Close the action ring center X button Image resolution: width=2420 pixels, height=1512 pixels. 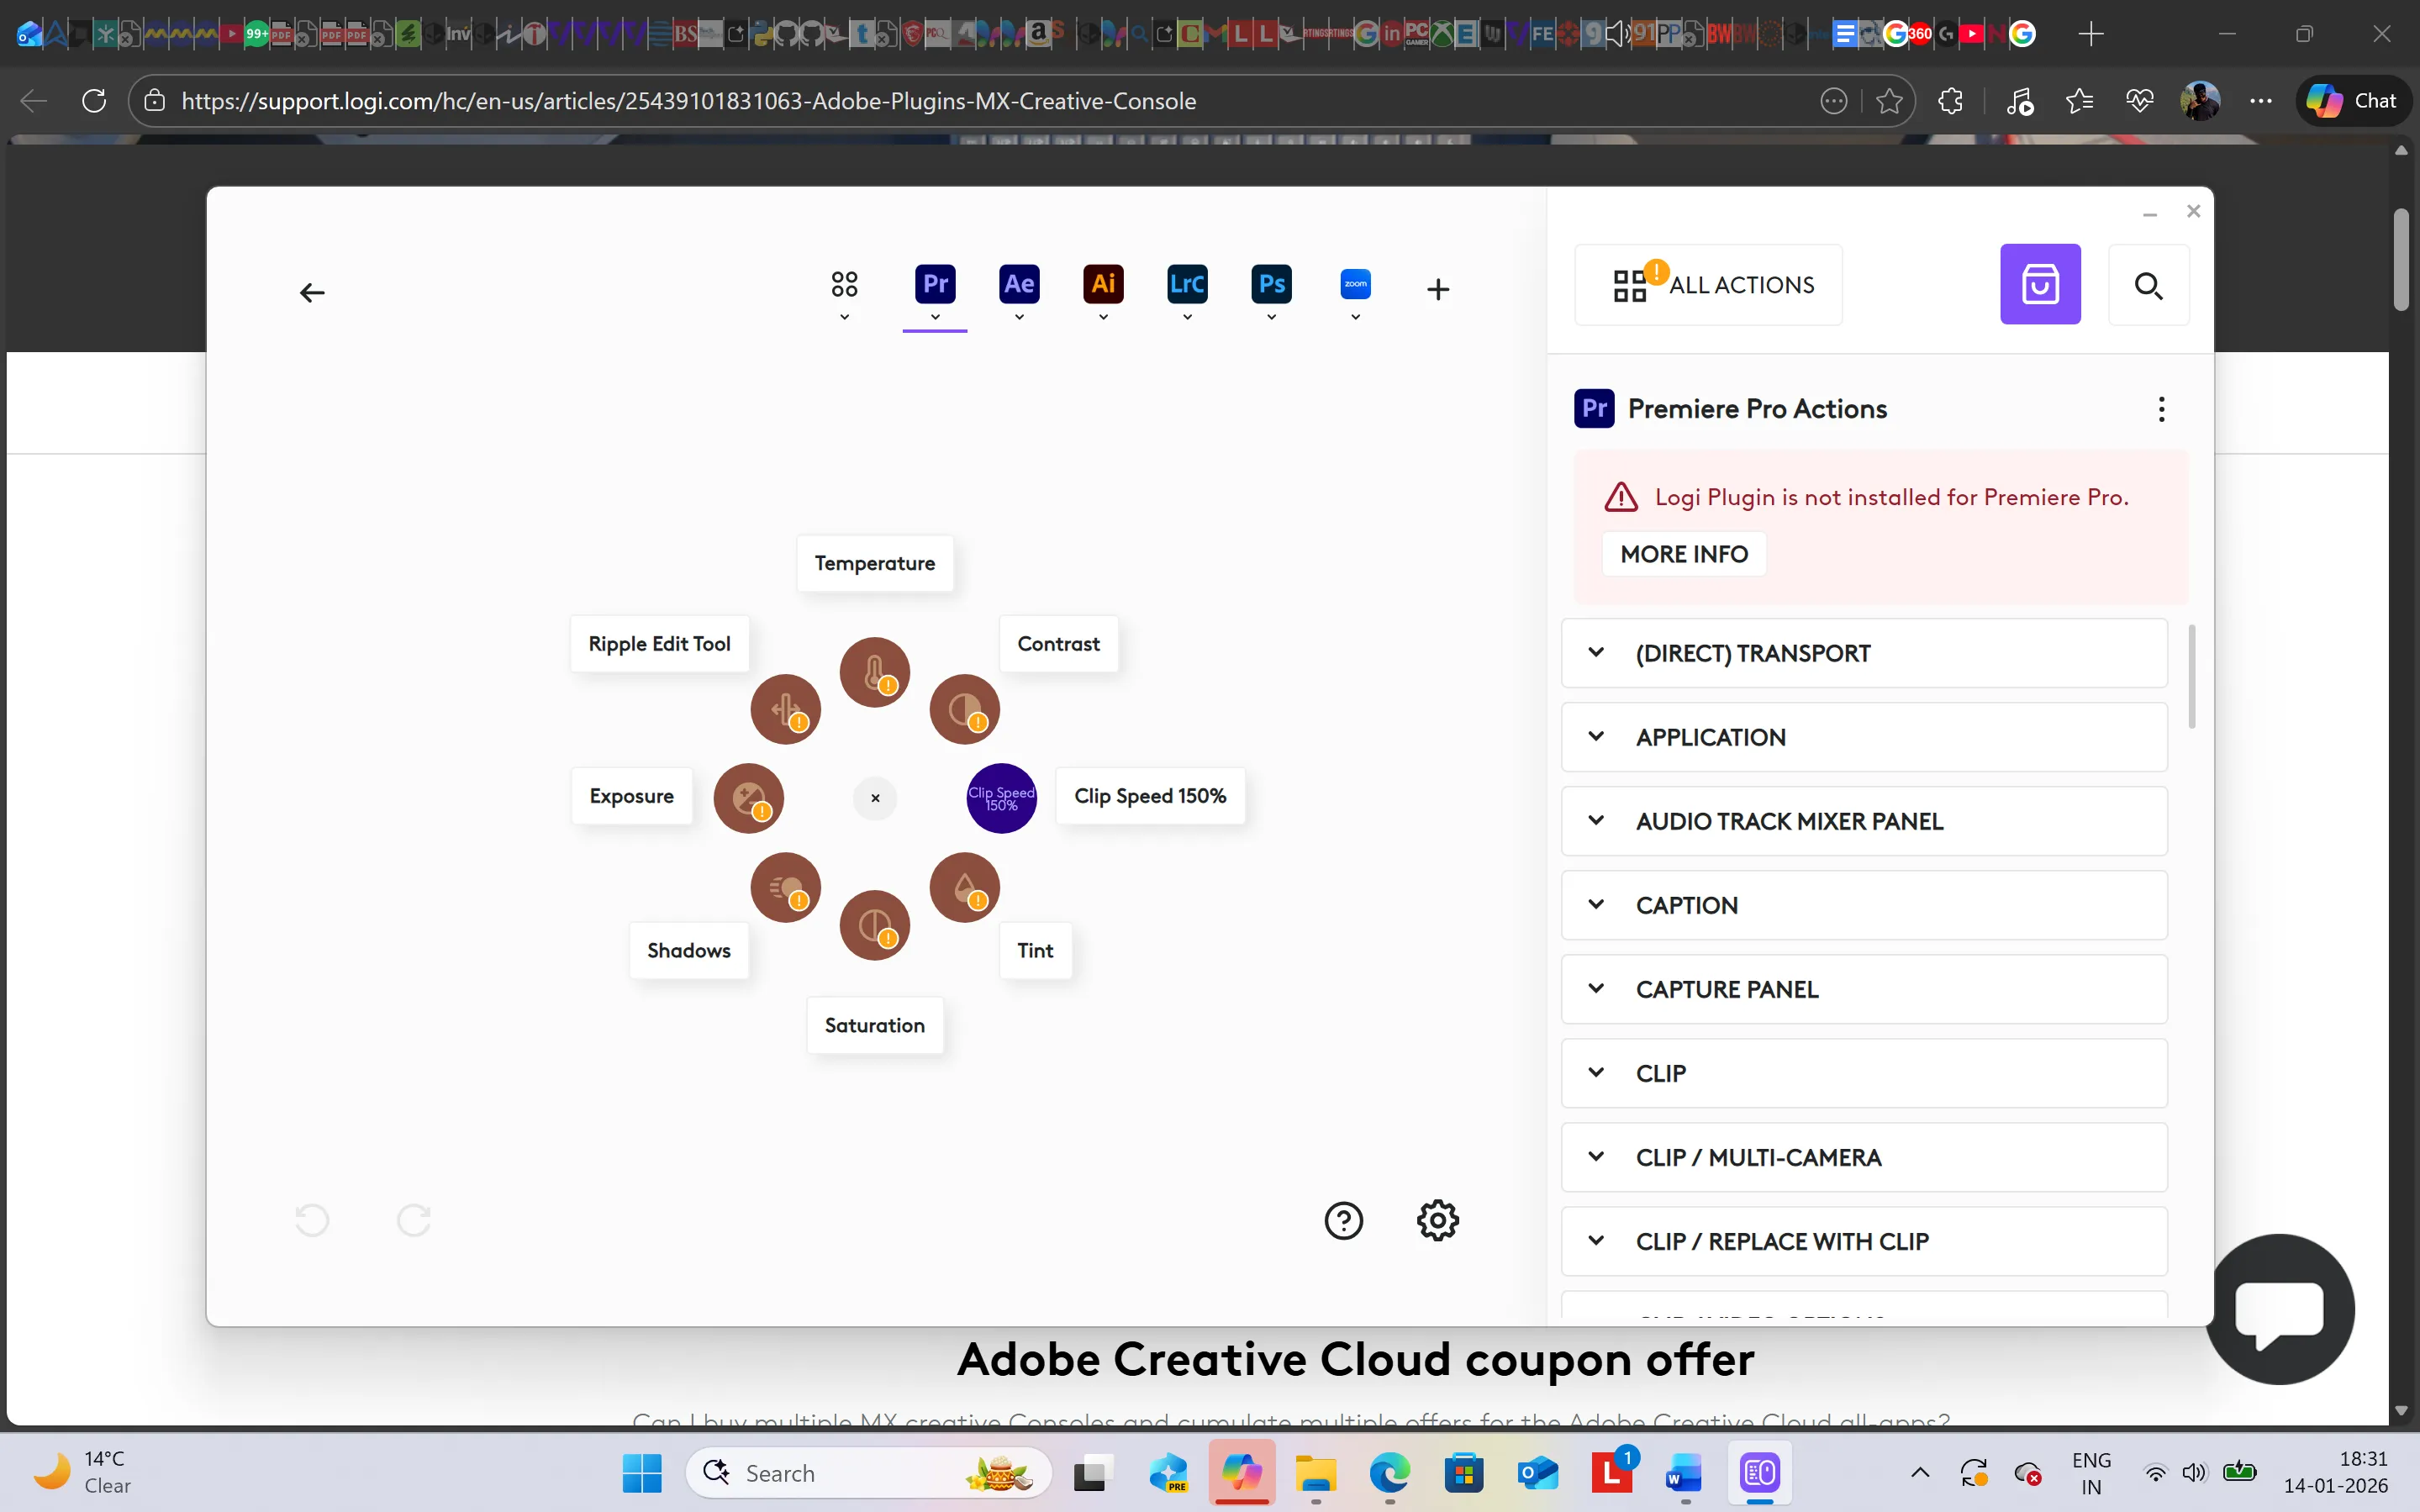pyautogui.click(x=875, y=798)
